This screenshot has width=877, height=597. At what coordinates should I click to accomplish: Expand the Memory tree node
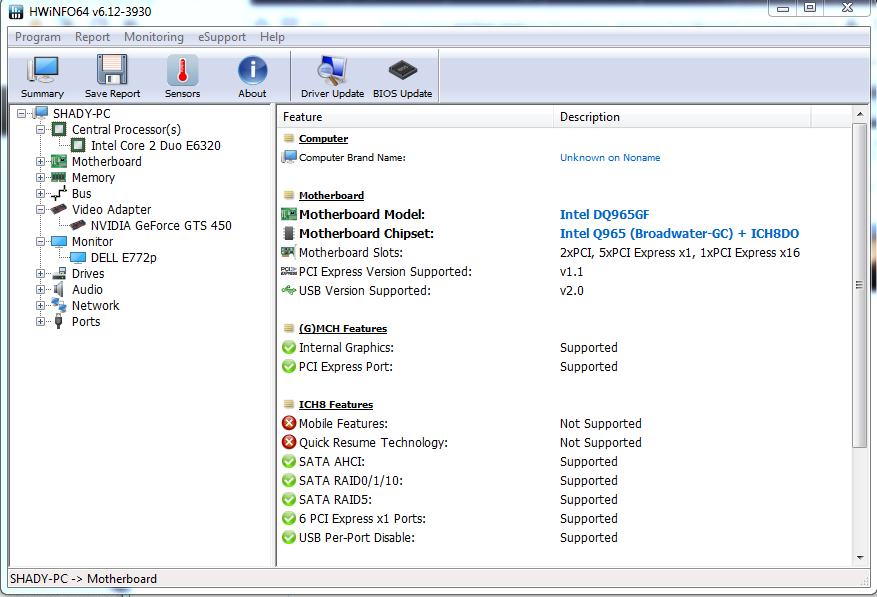pyautogui.click(x=40, y=177)
